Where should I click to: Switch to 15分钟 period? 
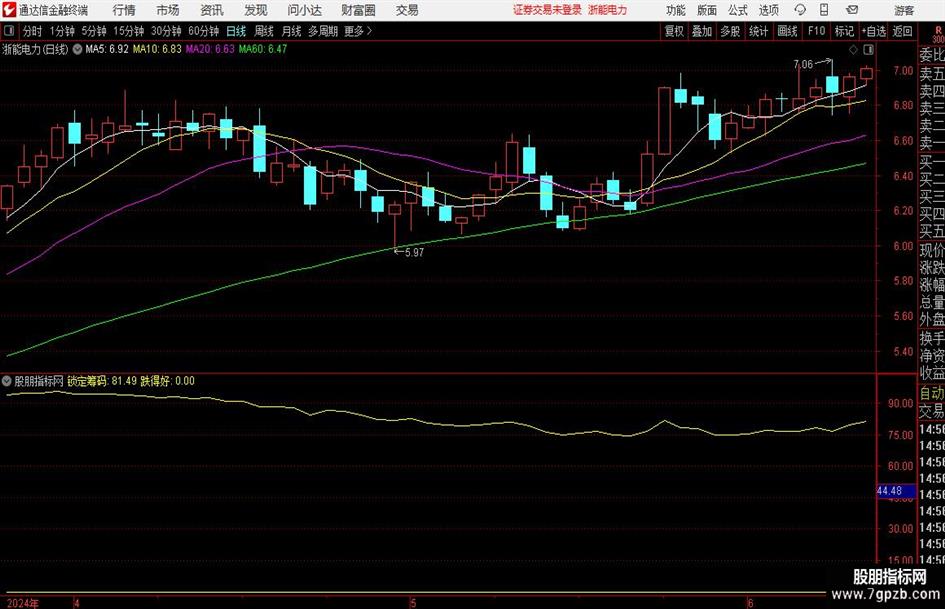[129, 31]
